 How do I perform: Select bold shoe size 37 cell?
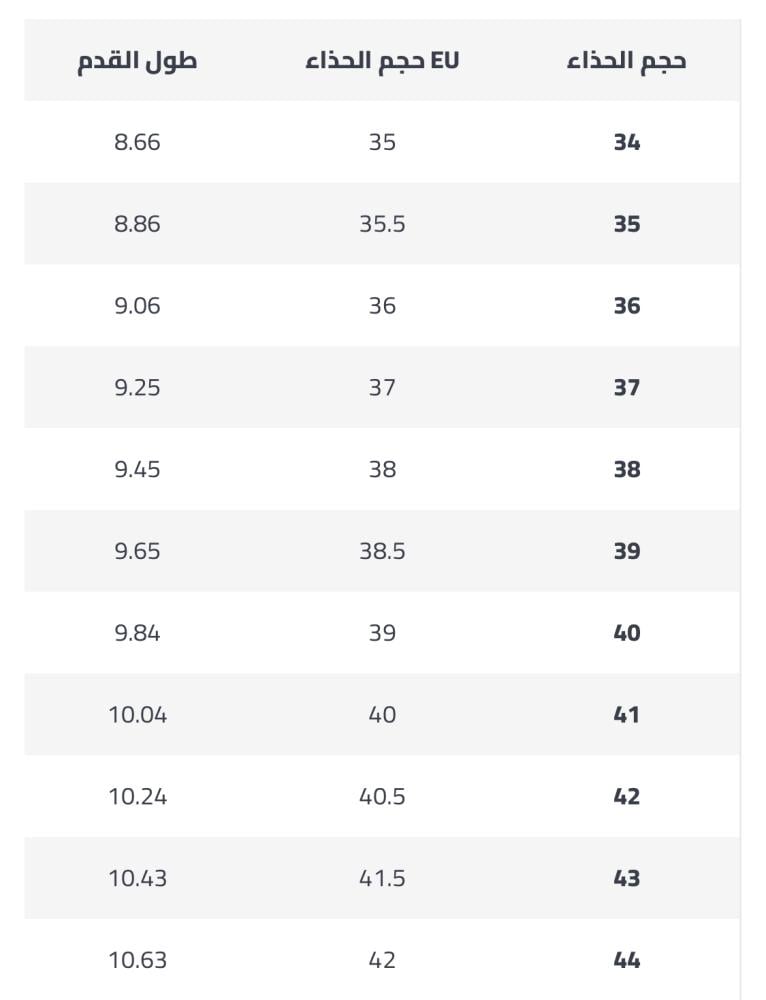coord(626,387)
